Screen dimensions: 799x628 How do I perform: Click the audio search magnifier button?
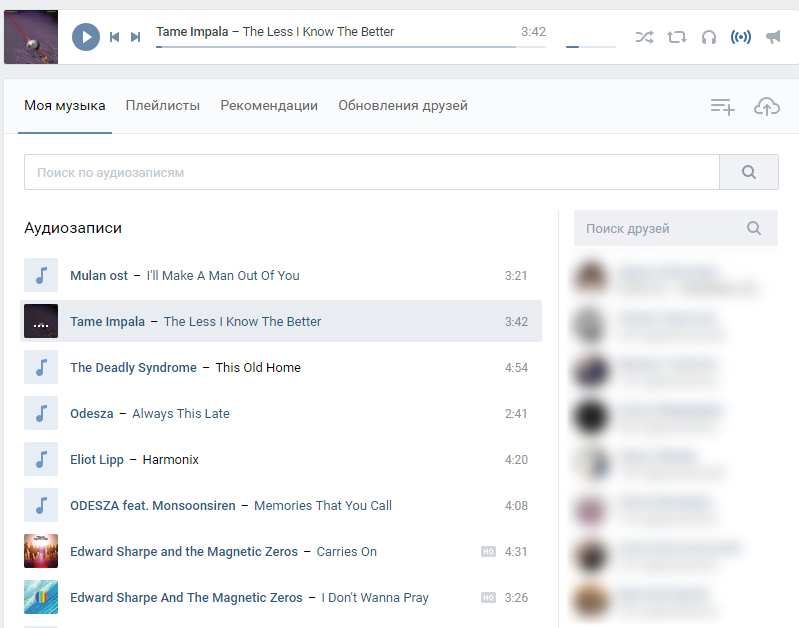click(749, 172)
